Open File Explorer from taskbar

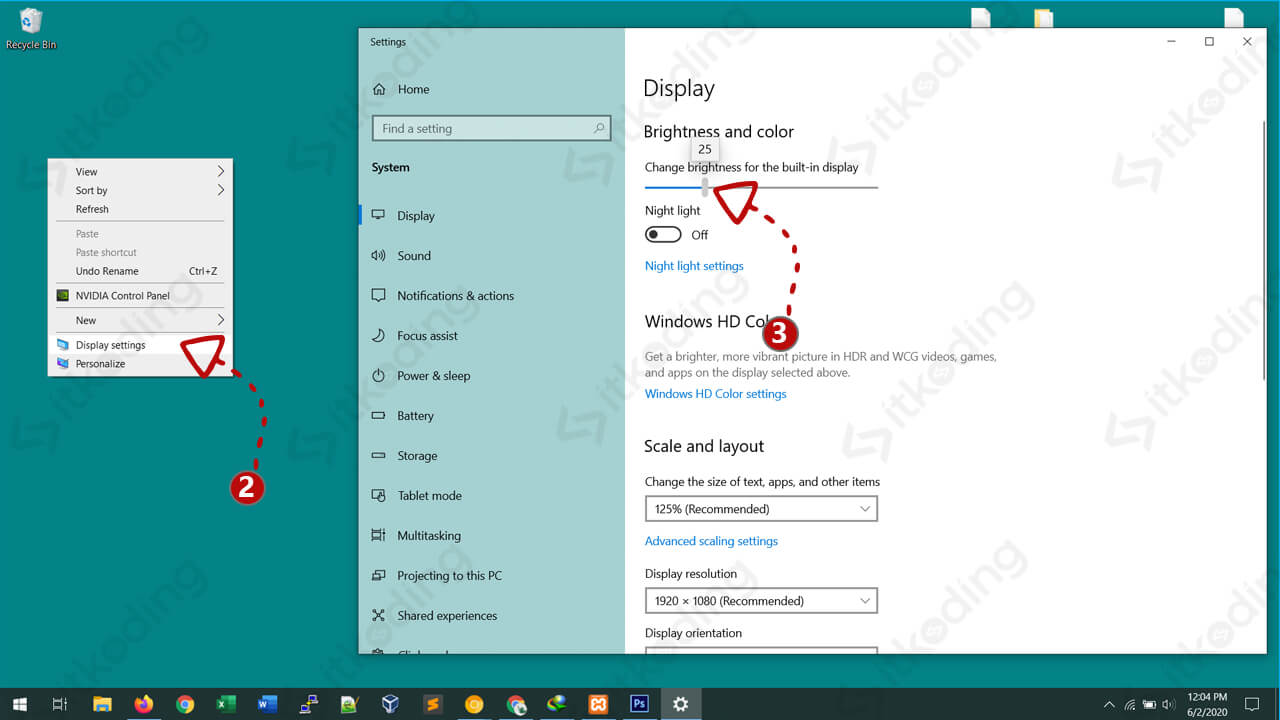102,704
